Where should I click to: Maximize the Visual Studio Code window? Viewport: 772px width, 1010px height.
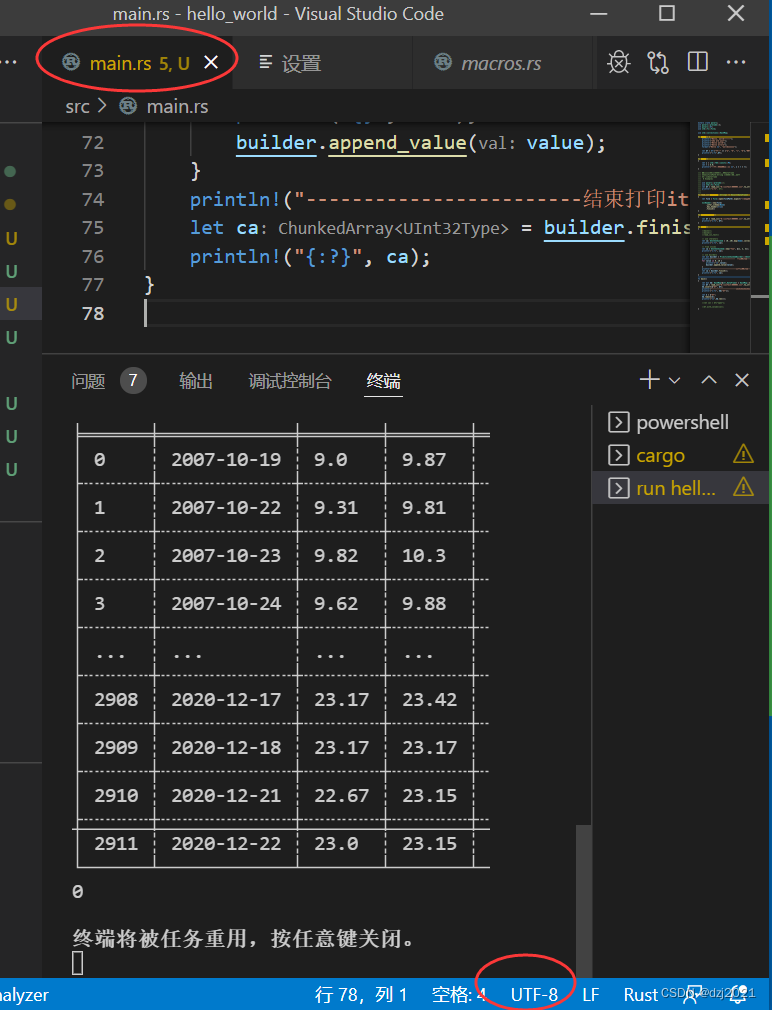(x=667, y=14)
